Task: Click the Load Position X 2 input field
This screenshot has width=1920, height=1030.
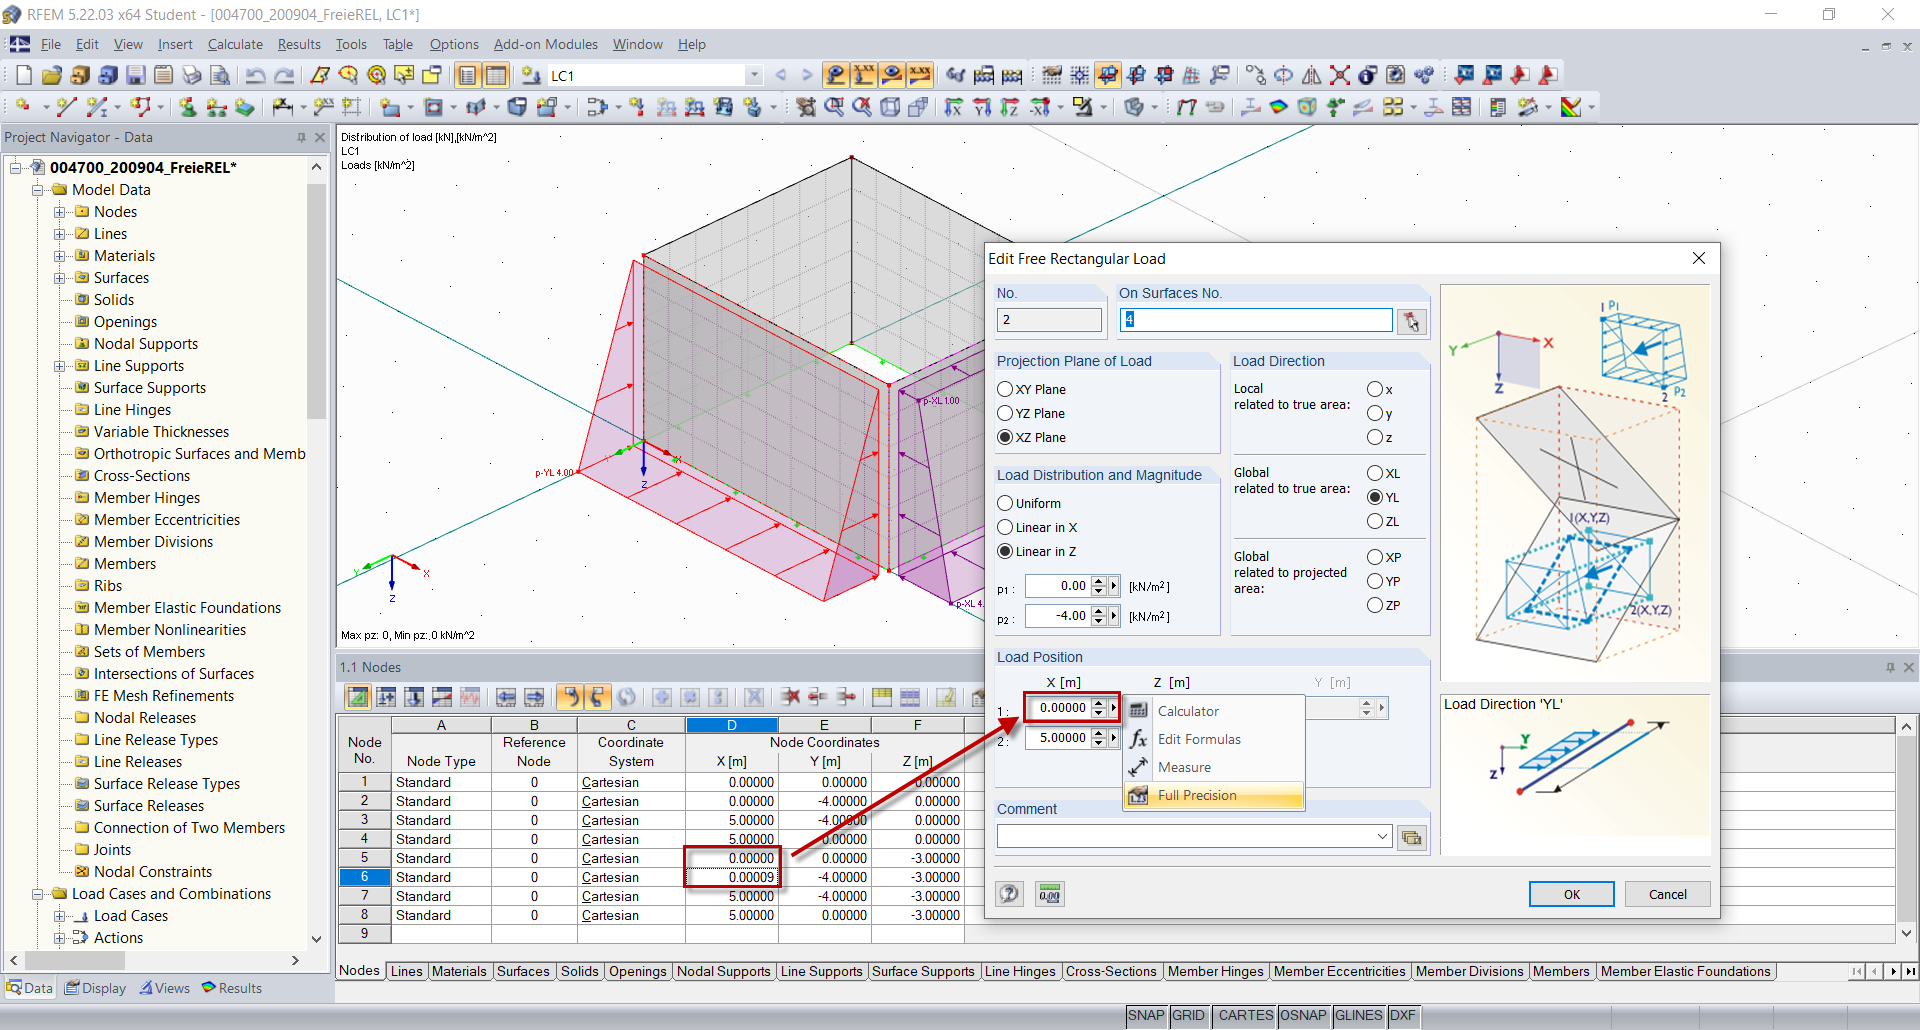Action: [x=1057, y=738]
